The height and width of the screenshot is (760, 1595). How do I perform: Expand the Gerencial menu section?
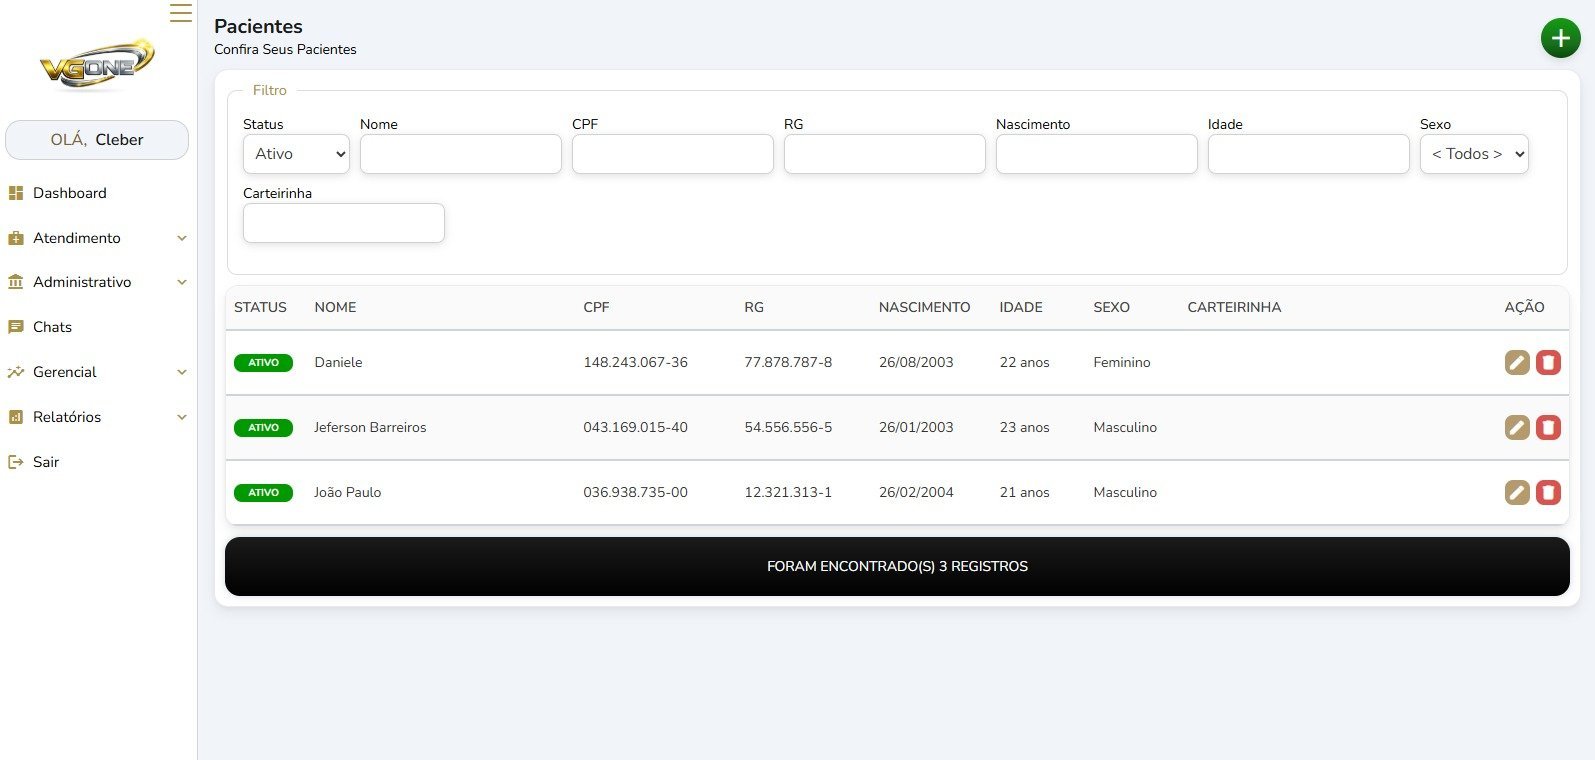click(97, 372)
